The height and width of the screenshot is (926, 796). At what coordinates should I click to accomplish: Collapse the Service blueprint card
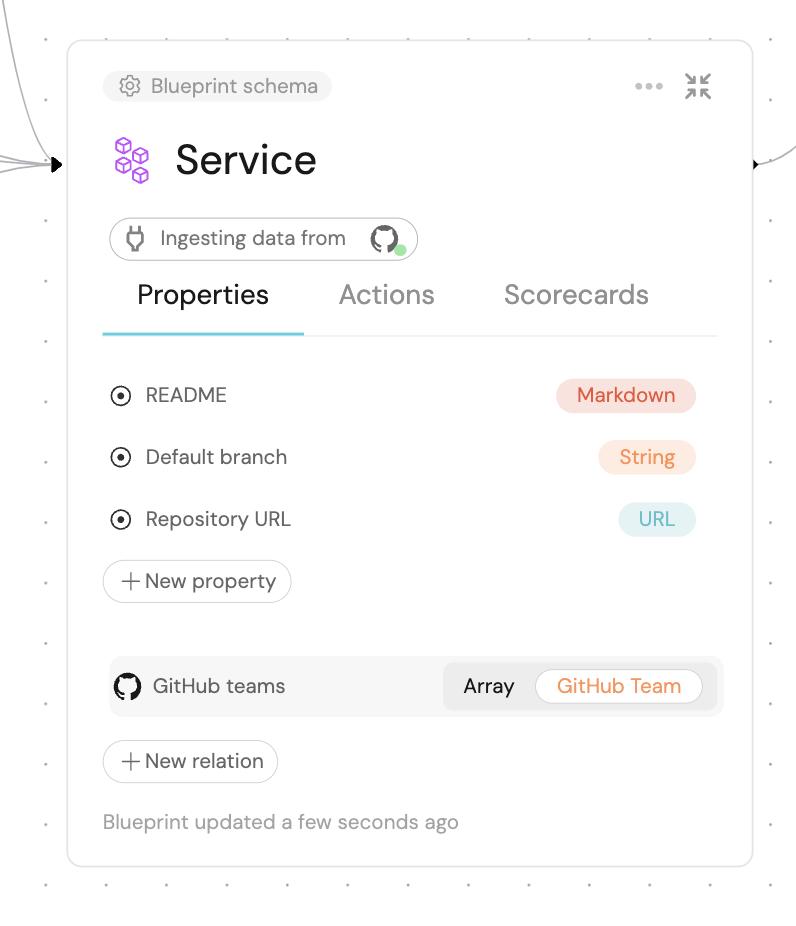698,86
